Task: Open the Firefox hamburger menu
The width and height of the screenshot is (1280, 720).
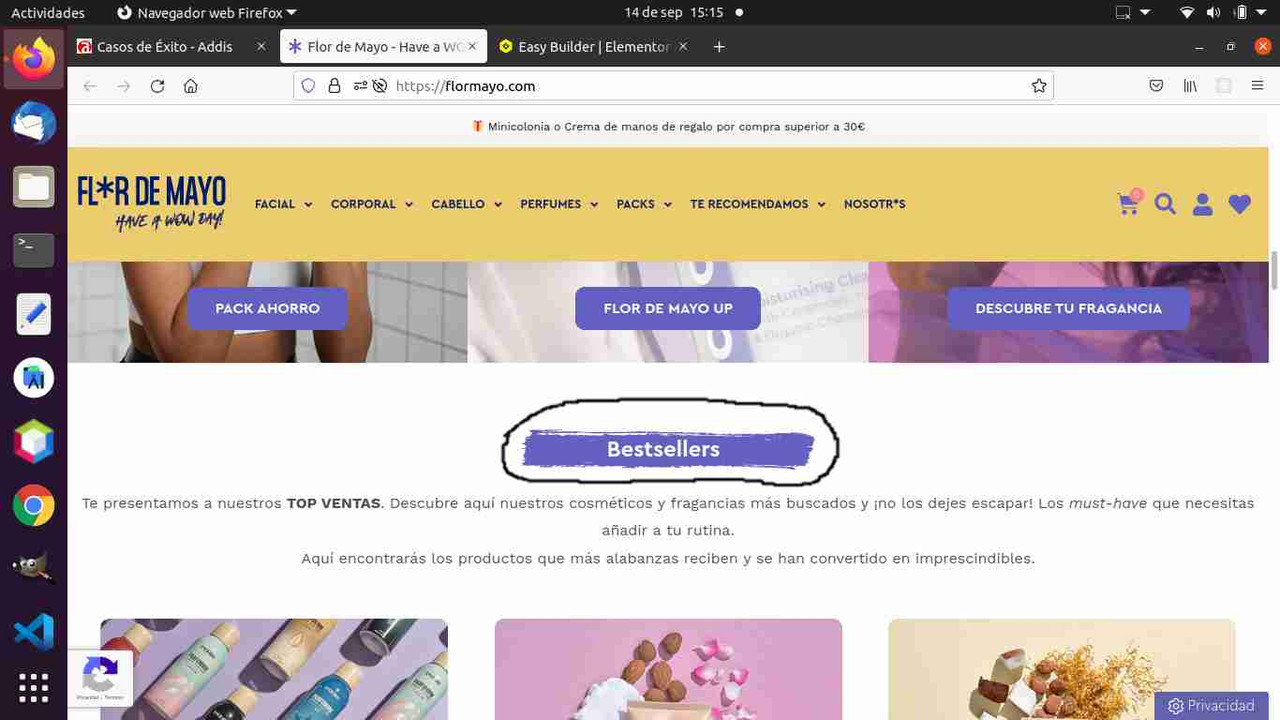Action: pyautogui.click(x=1257, y=86)
